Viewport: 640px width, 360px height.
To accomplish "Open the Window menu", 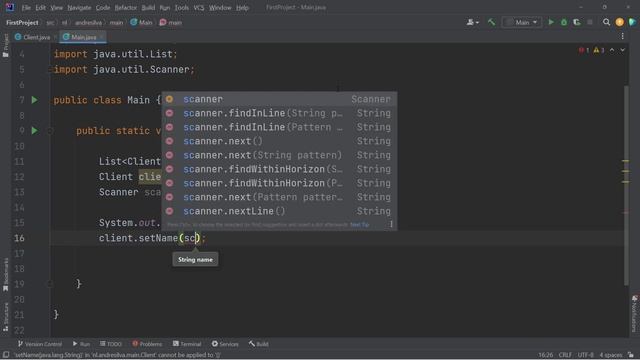I will coord(220,7).
